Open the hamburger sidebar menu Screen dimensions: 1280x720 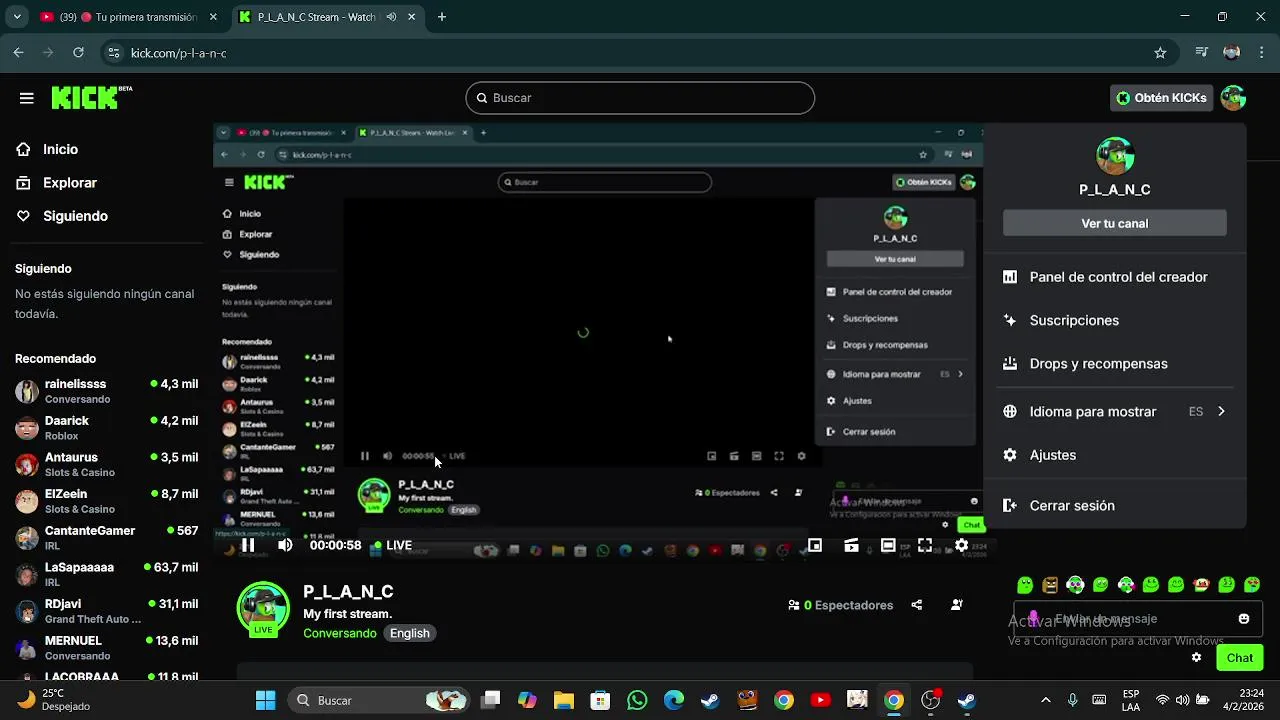click(x=27, y=98)
